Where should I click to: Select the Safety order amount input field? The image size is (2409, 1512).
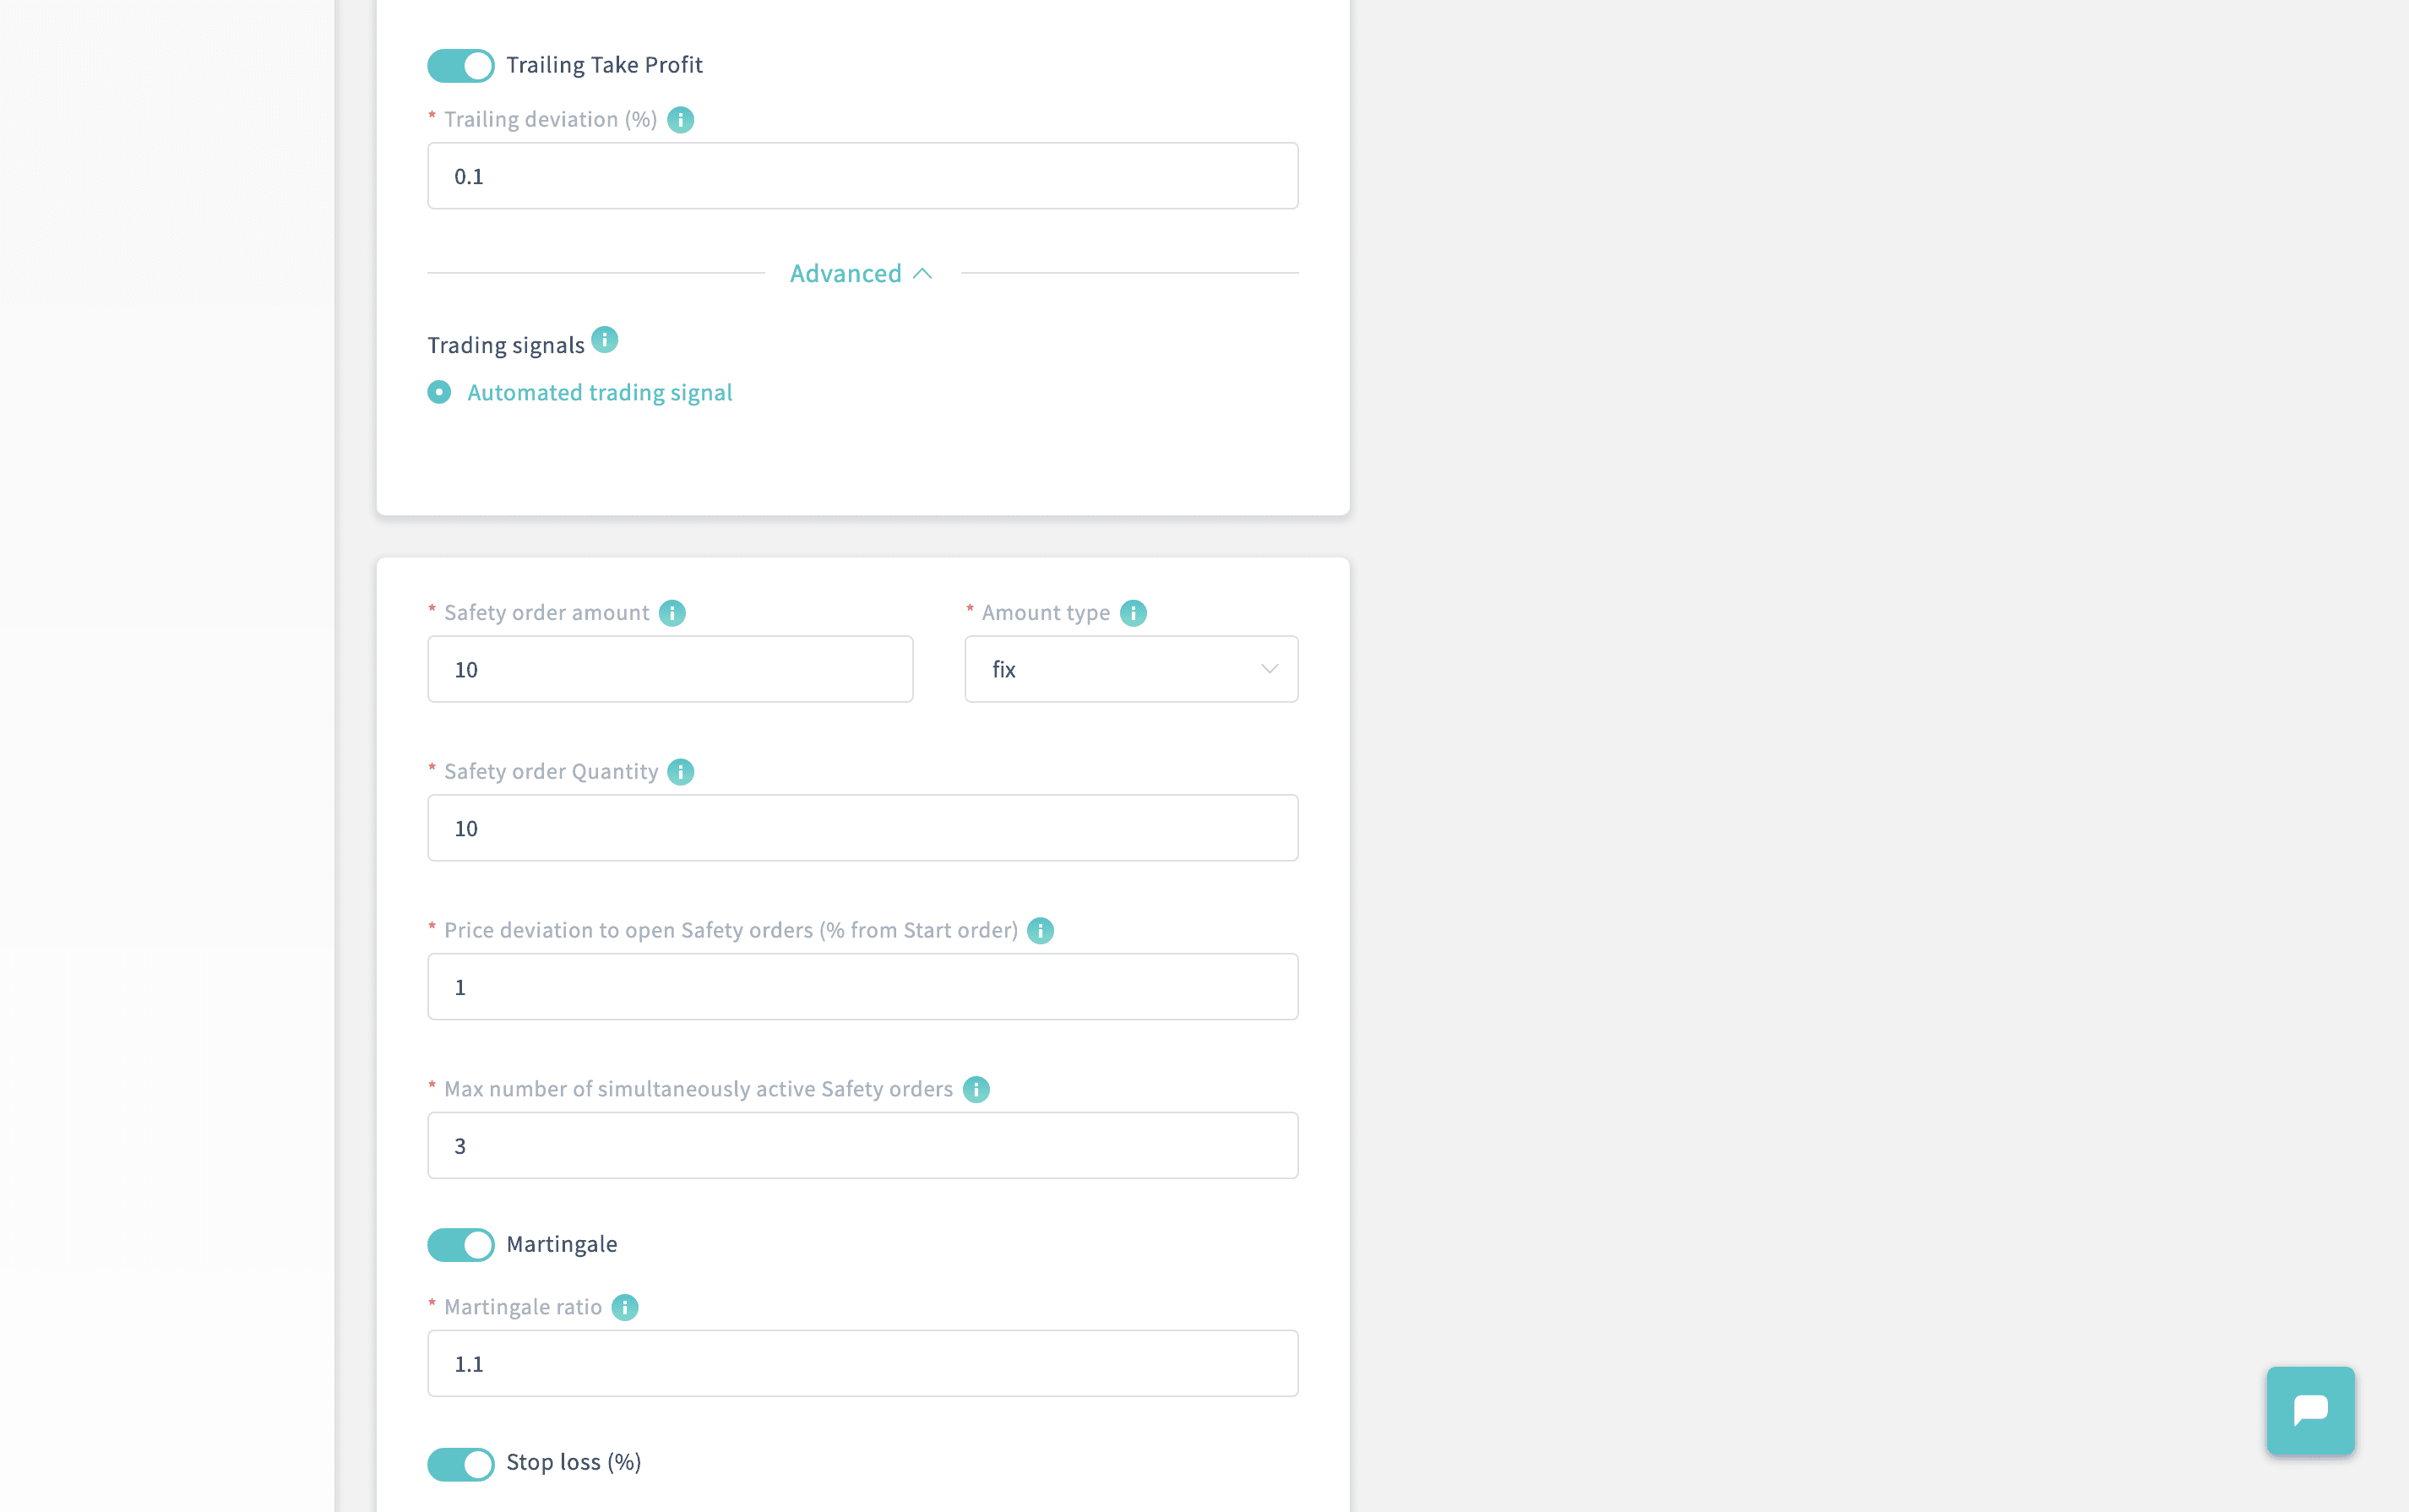point(671,669)
